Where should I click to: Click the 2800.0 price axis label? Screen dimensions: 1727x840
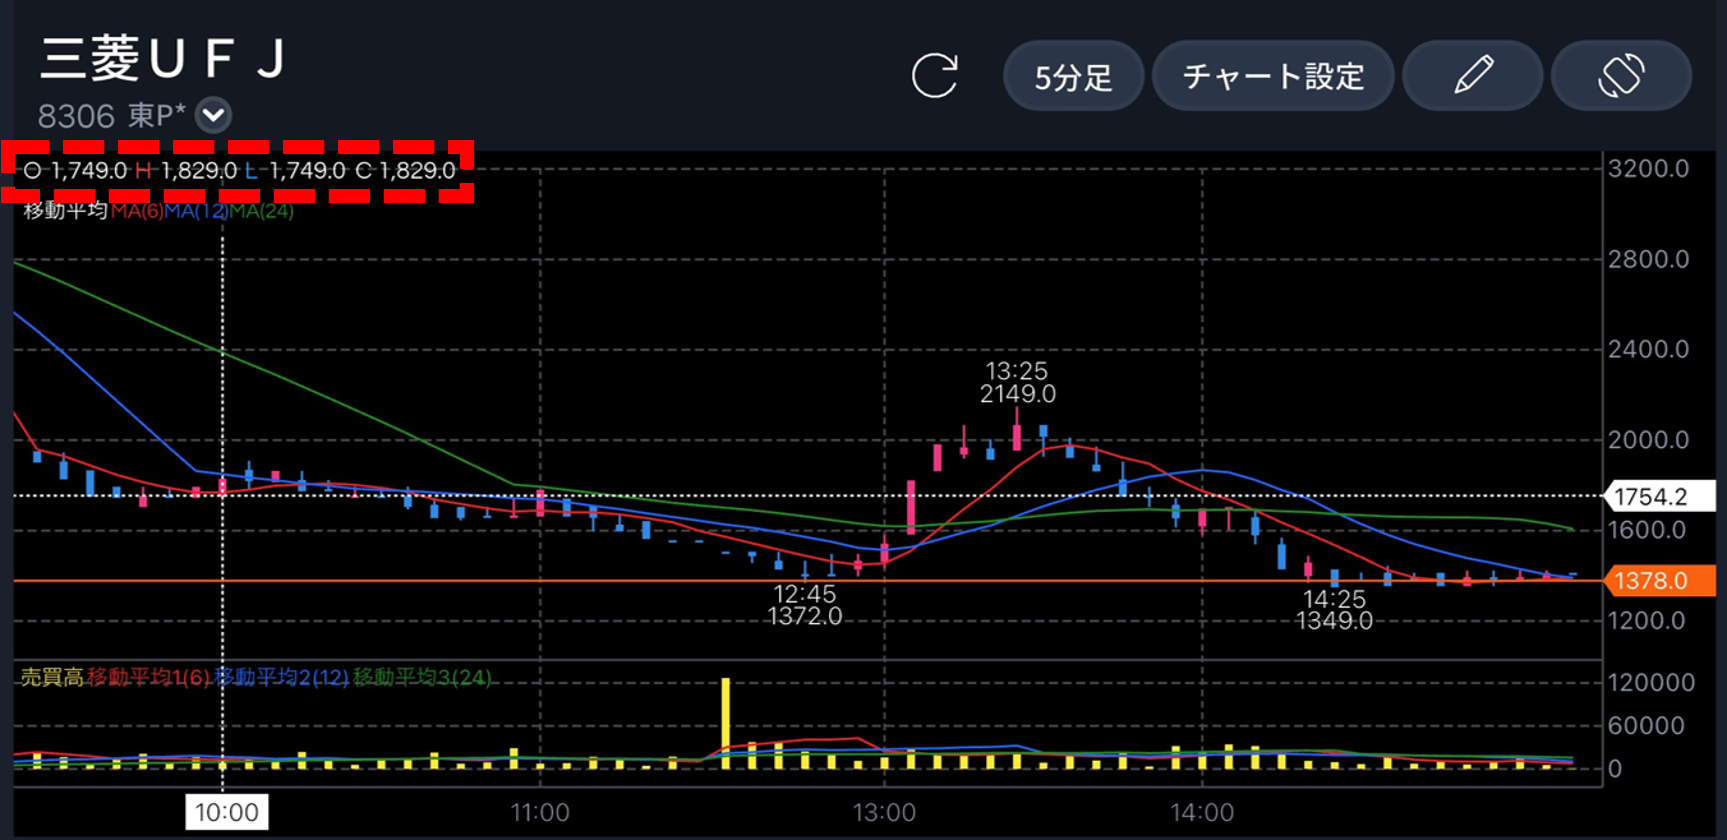(1649, 260)
